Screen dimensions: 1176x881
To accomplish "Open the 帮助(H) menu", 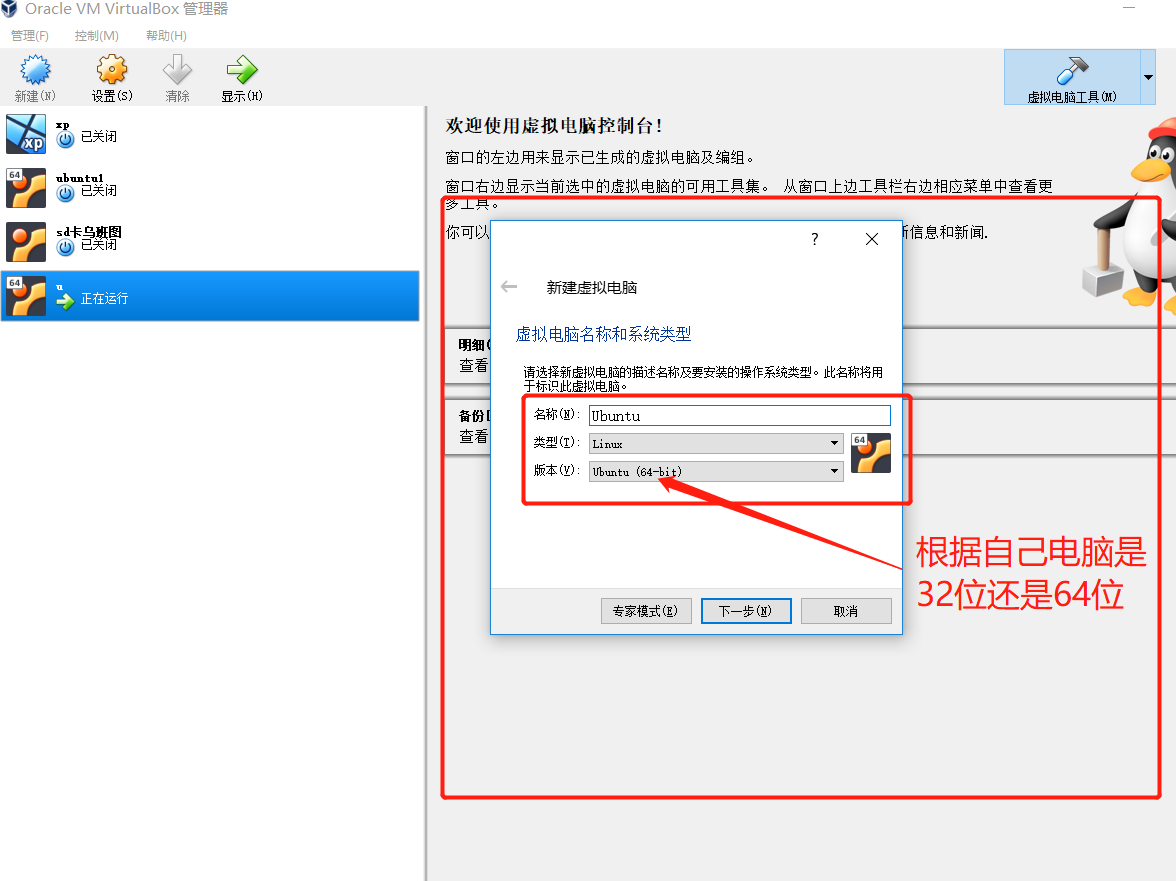I will [x=166, y=35].
